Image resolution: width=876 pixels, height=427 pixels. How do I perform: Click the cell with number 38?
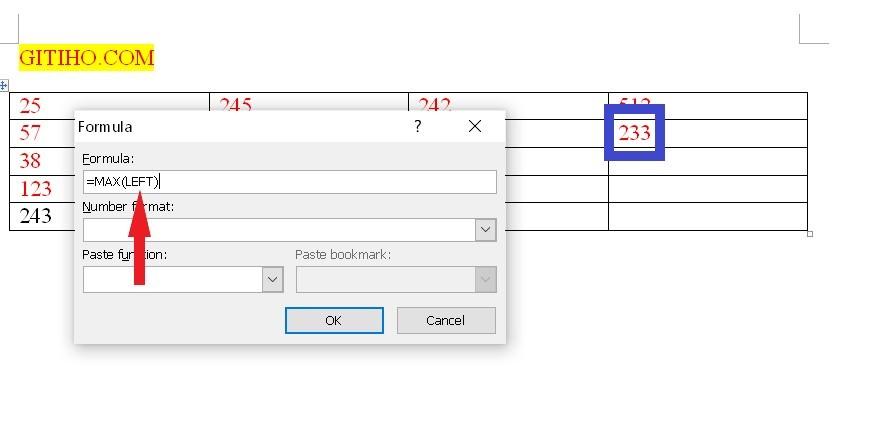click(30, 161)
